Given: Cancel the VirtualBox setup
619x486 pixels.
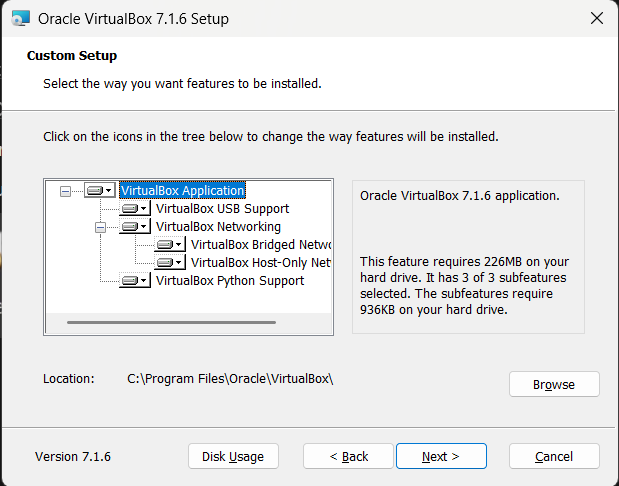Looking at the screenshot, I should pyautogui.click(x=554, y=457).
